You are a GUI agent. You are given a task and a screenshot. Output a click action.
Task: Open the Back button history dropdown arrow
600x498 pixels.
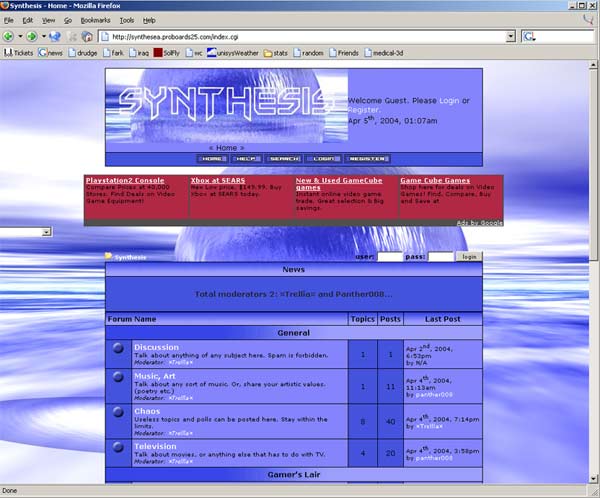[19, 36]
